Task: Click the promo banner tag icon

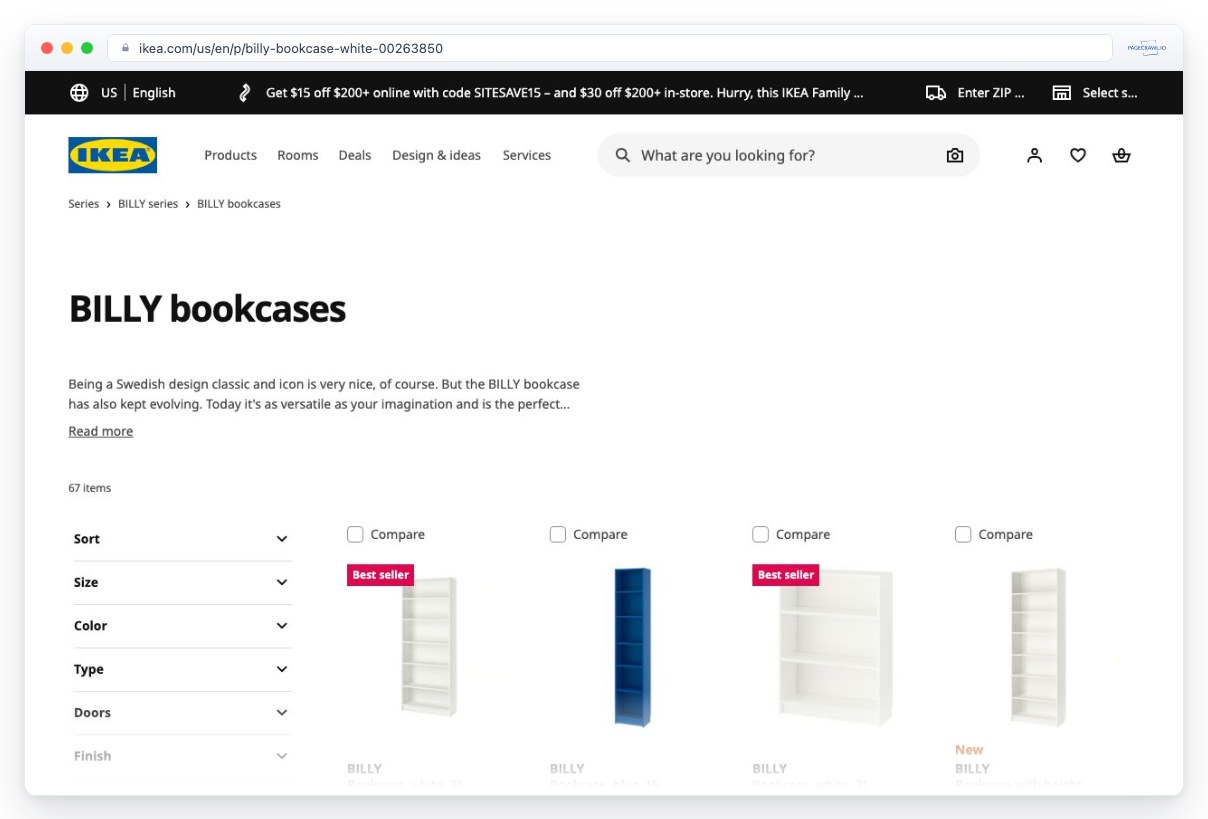Action: [x=245, y=93]
